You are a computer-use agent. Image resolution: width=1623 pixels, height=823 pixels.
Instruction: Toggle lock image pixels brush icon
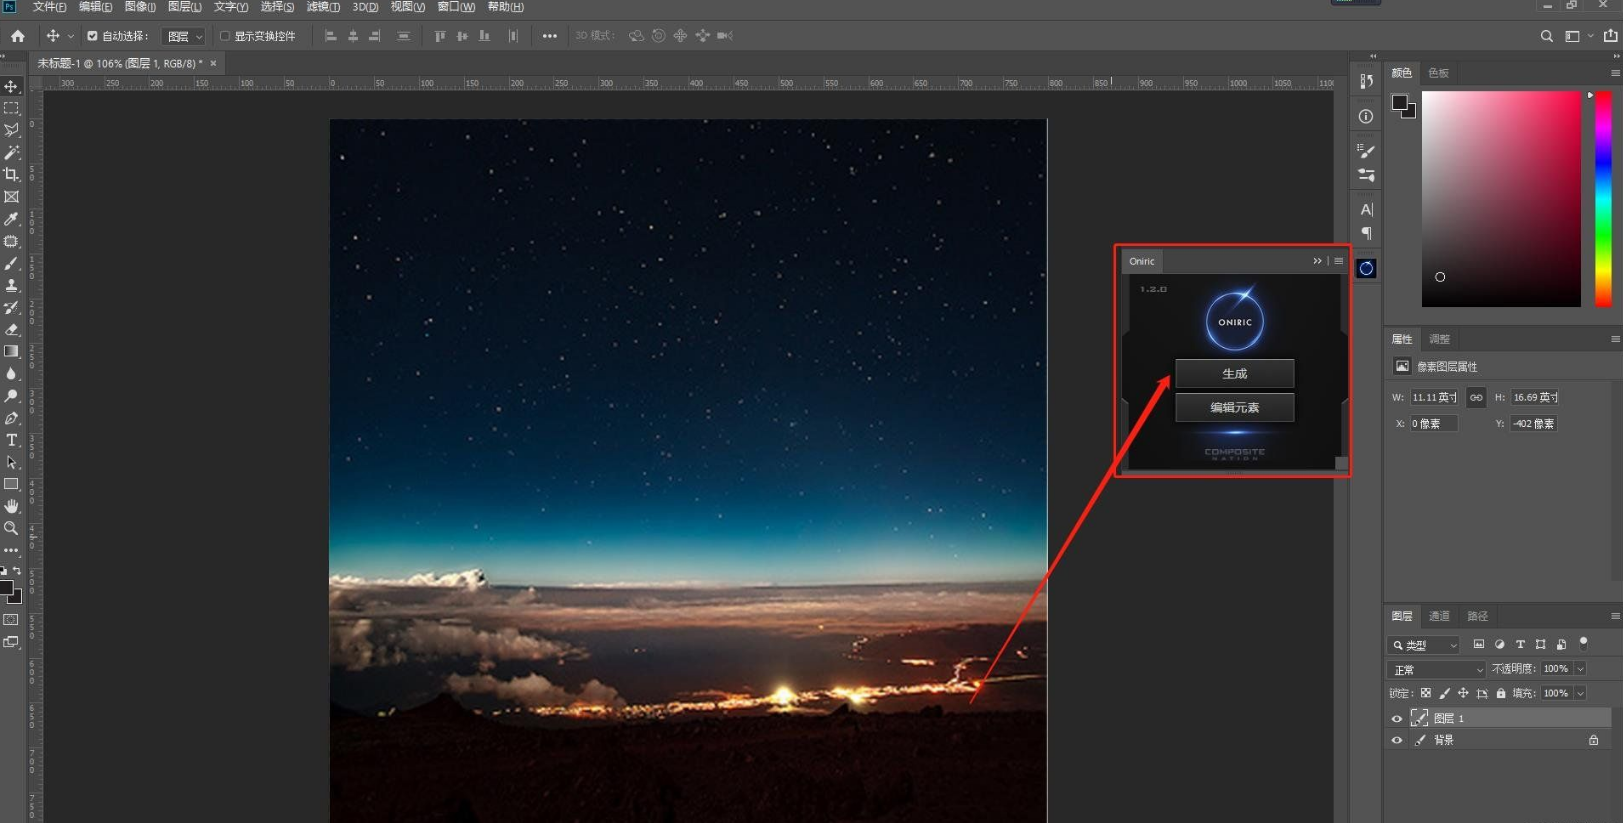[x=1444, y=693]
